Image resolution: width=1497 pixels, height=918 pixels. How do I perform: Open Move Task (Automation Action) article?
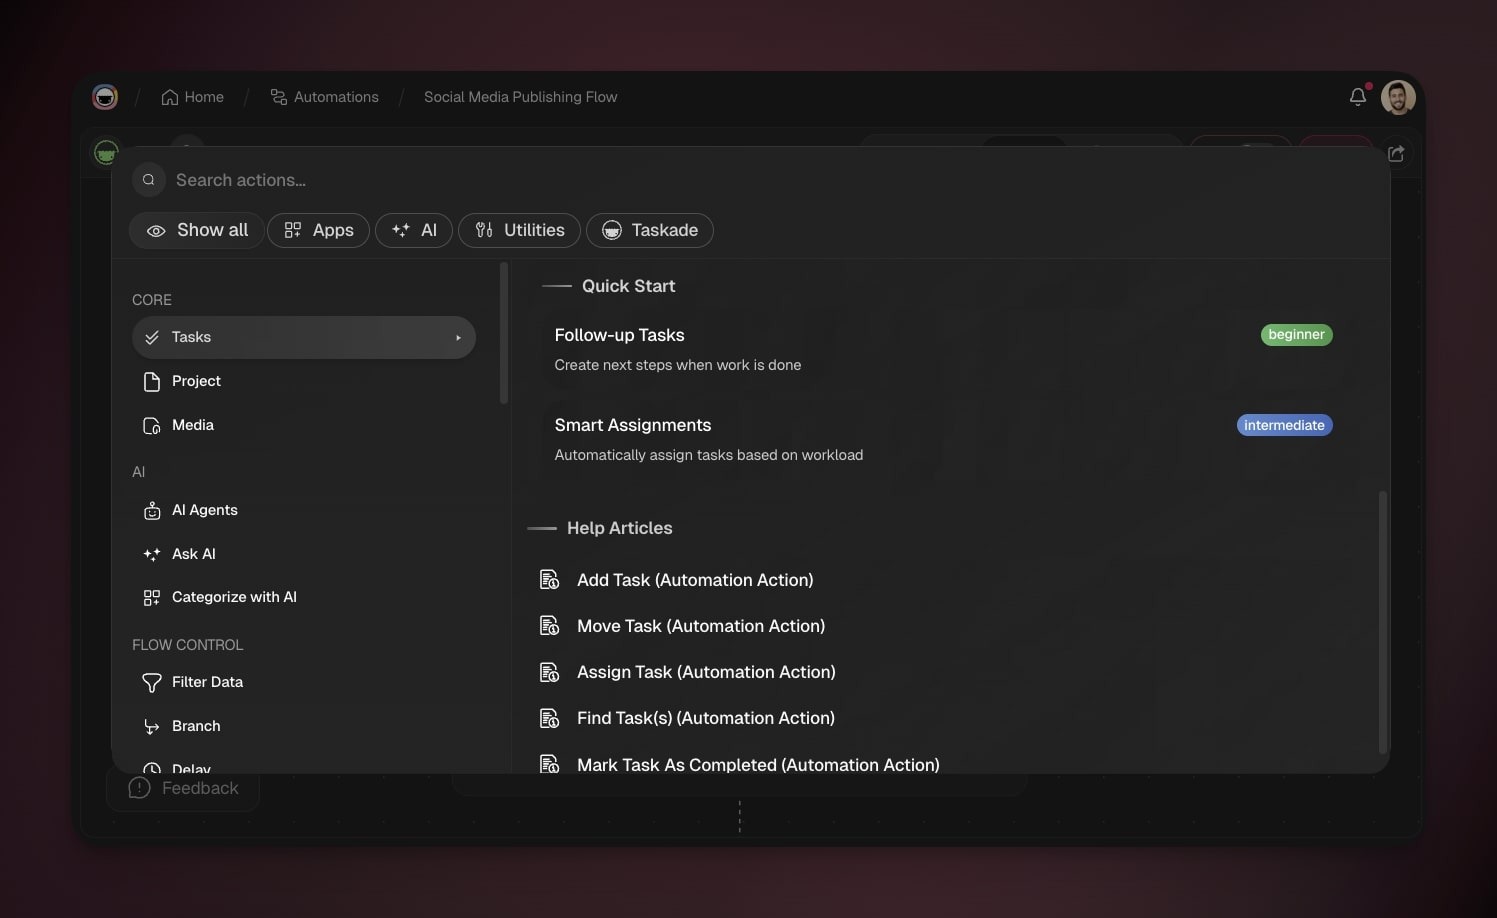[700, 626]
